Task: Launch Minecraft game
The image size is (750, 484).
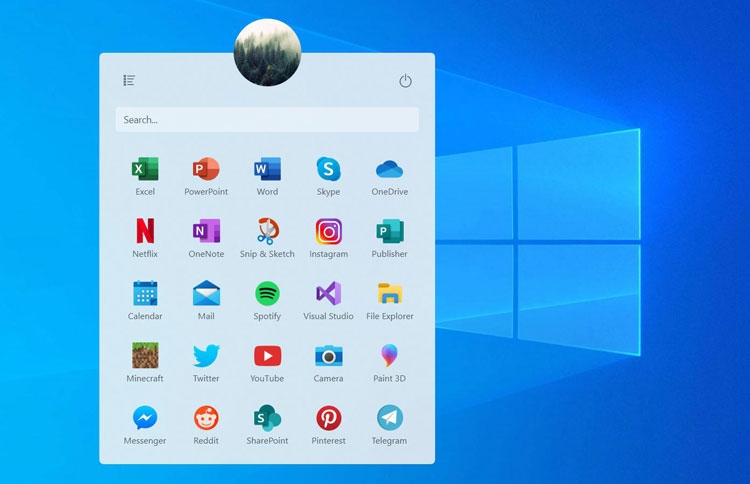Action: tap(145, 356)
